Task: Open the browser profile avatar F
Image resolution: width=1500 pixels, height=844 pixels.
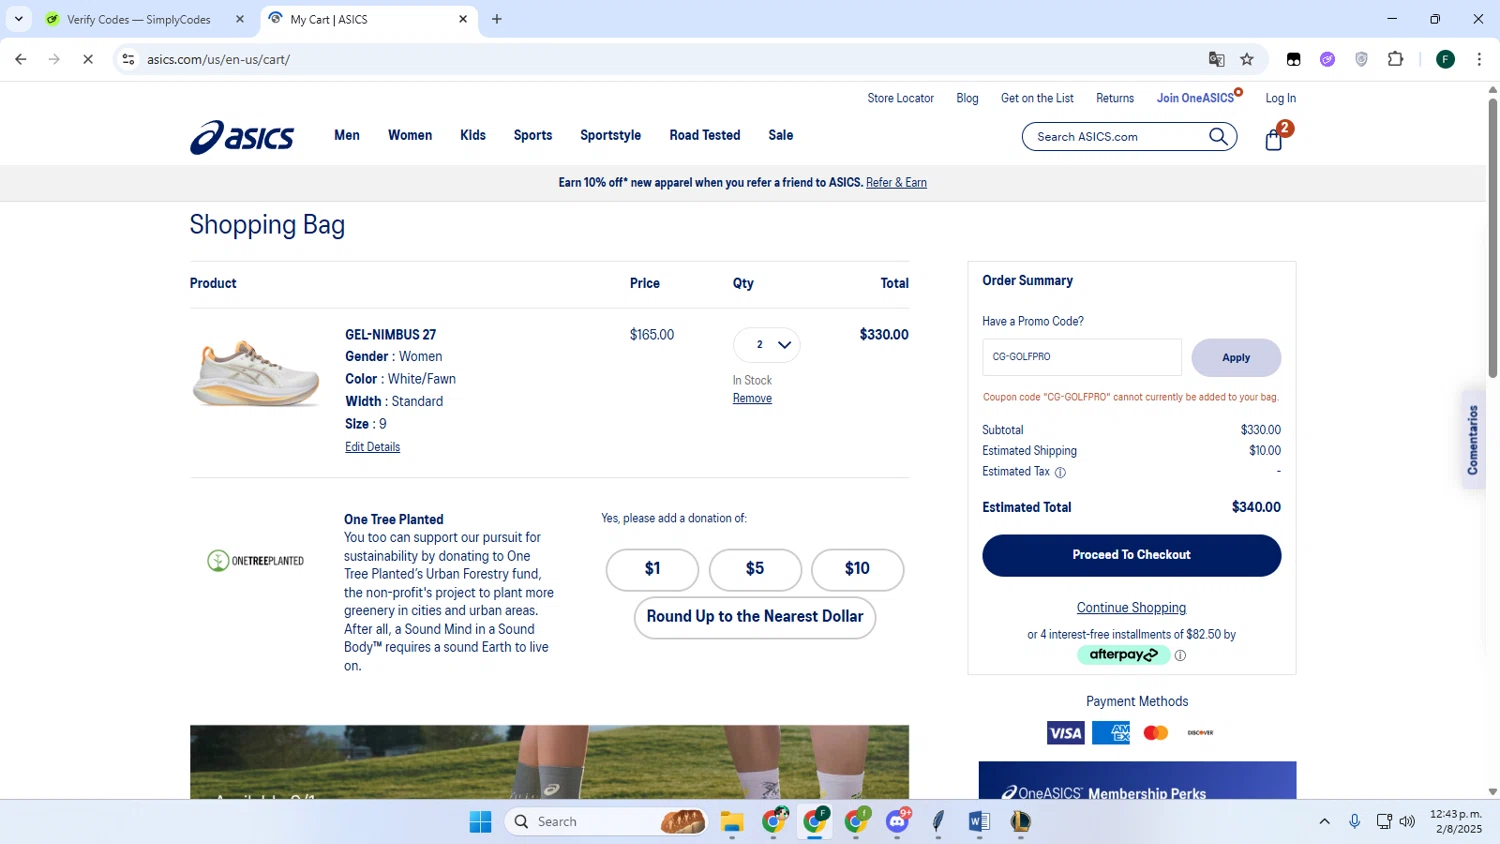Action: [1445, 59]
